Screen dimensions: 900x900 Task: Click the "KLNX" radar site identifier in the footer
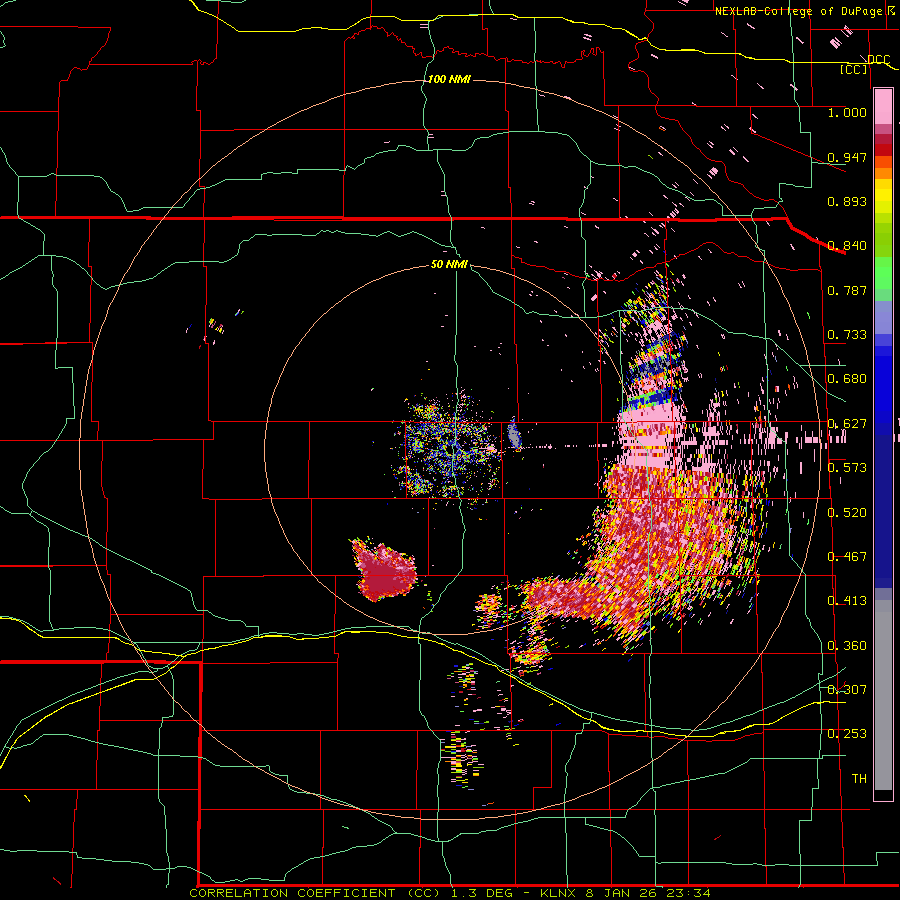pos(559,893)
